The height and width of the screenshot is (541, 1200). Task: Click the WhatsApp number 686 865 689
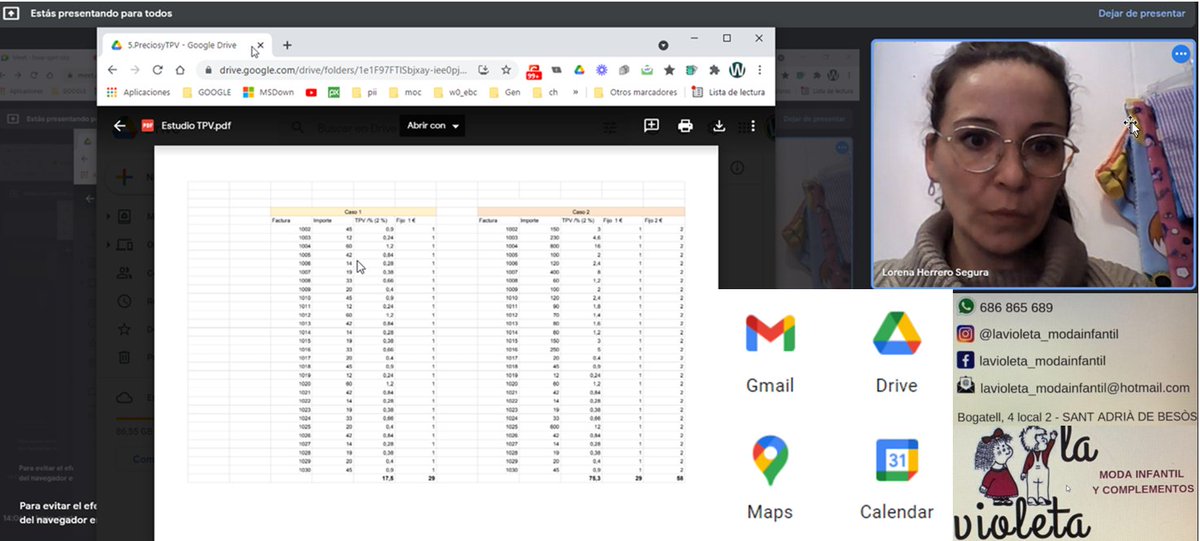pyautogui.click(x=1016, y=307)
